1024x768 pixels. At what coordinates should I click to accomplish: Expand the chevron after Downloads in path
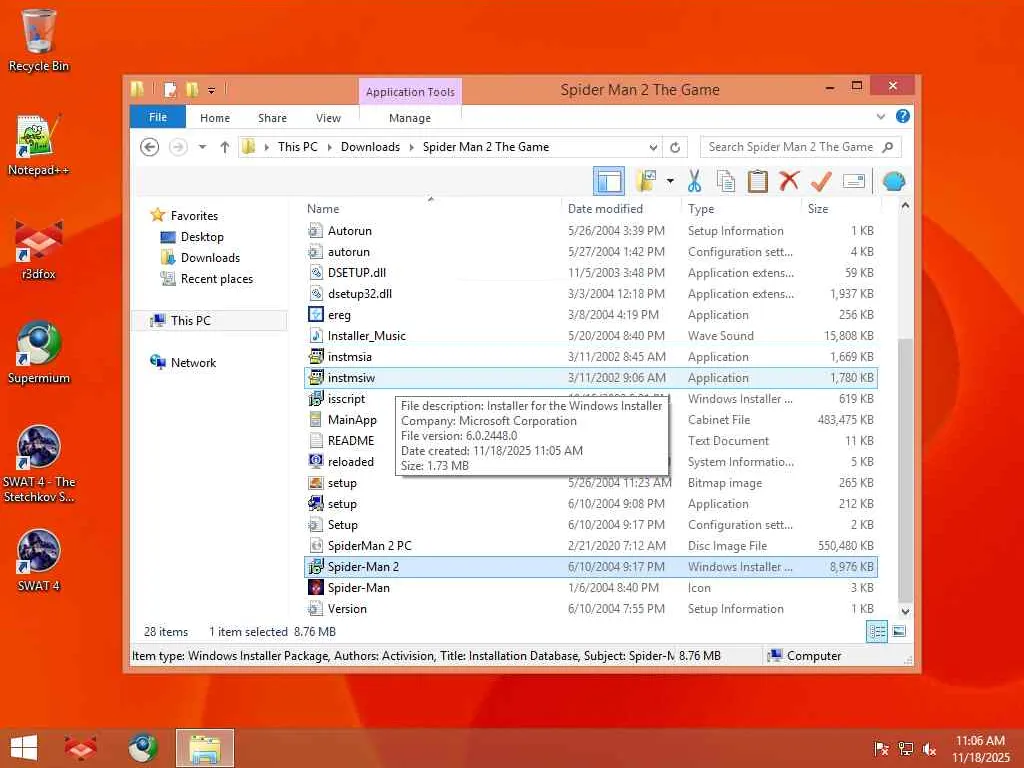[411, 147]
